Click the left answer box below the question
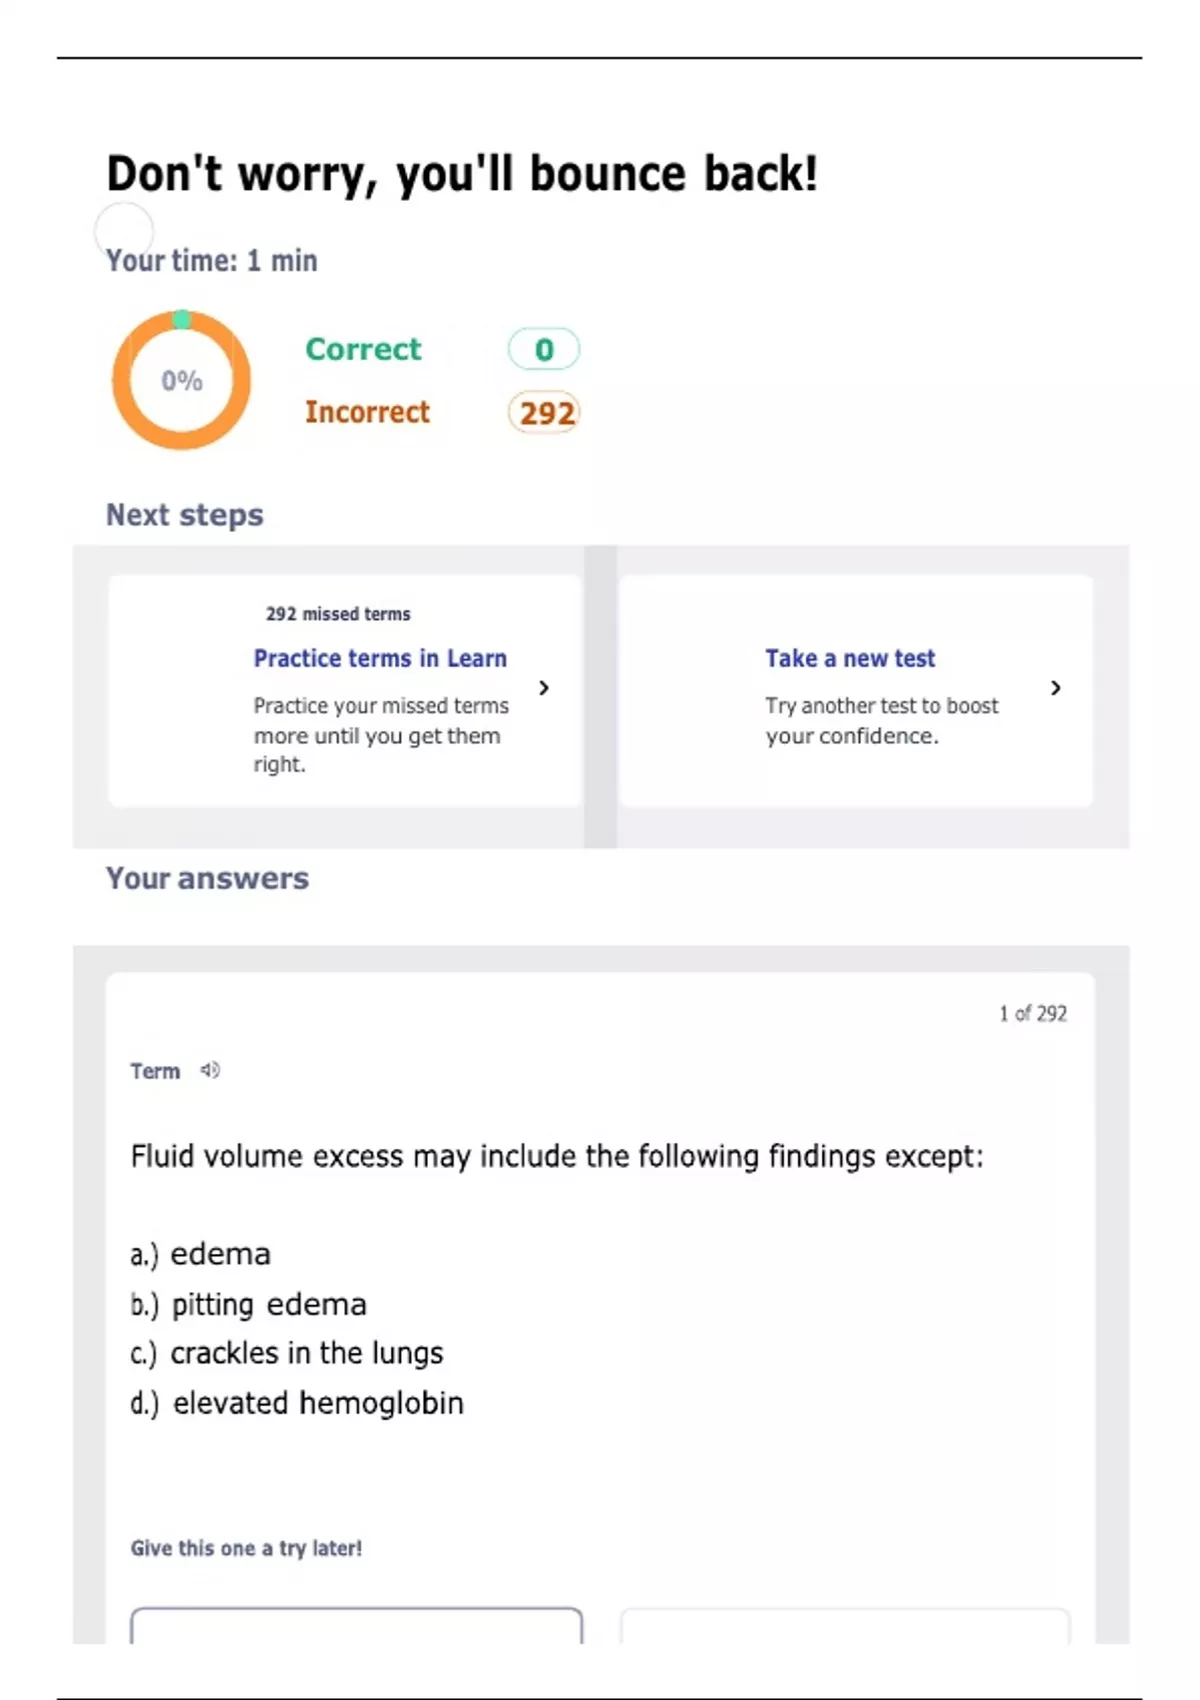The width and height of the screenshot is (1200, 1700). pos(356,1626)
